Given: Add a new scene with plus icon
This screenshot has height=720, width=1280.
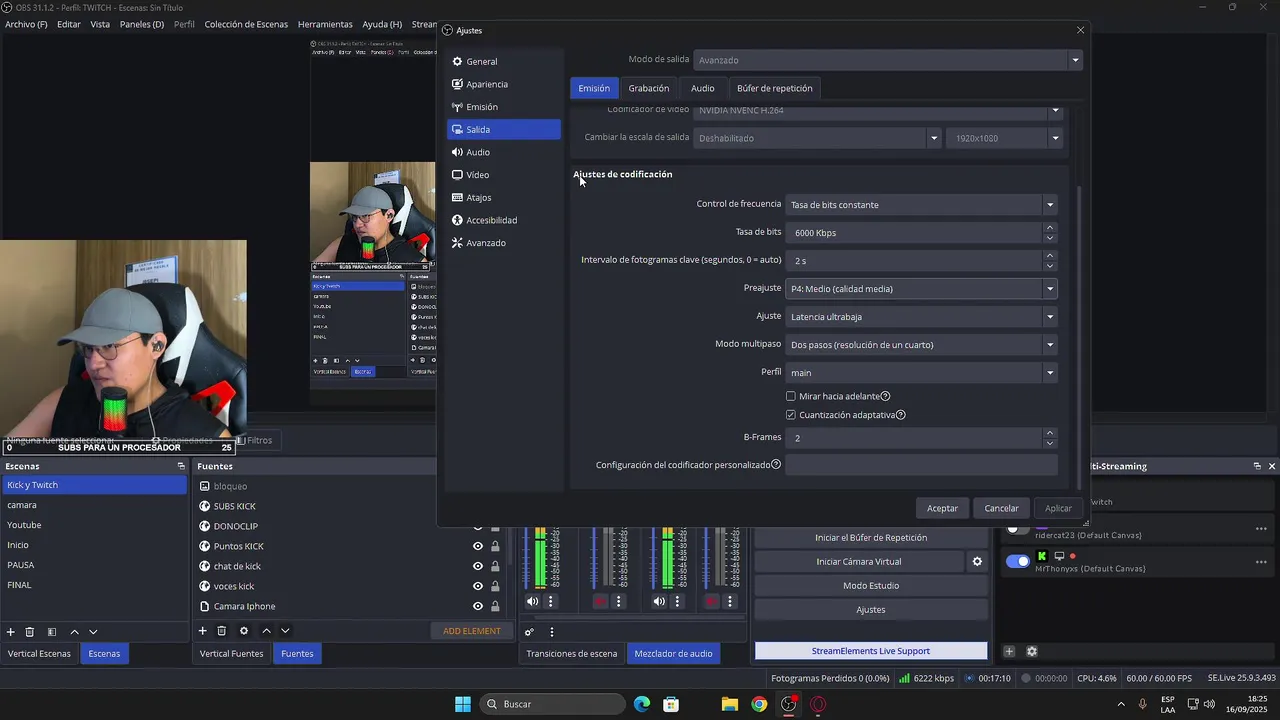Looking at the screenshot, I should pyautogui.click(x=11, y=632).
